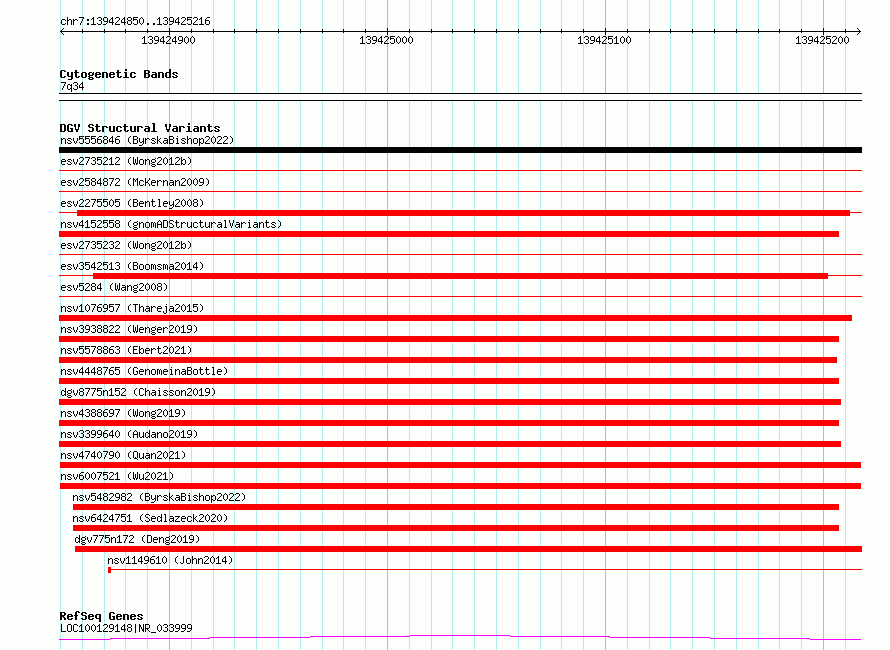The image size is (890, 650).
Task: Click the red bar under dgv8775n152 (Chaisson2019)
Action: point(450,402)
